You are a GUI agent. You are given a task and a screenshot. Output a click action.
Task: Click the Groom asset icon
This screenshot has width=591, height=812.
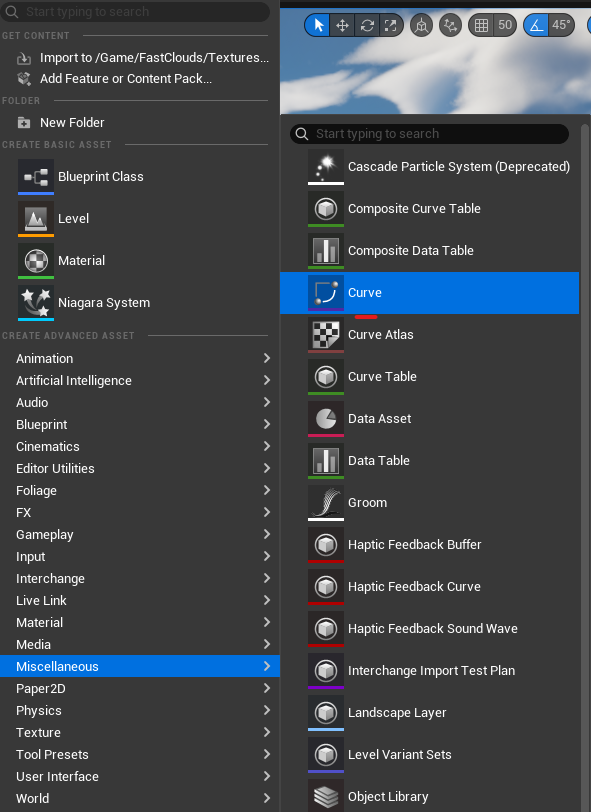[326, 502]
